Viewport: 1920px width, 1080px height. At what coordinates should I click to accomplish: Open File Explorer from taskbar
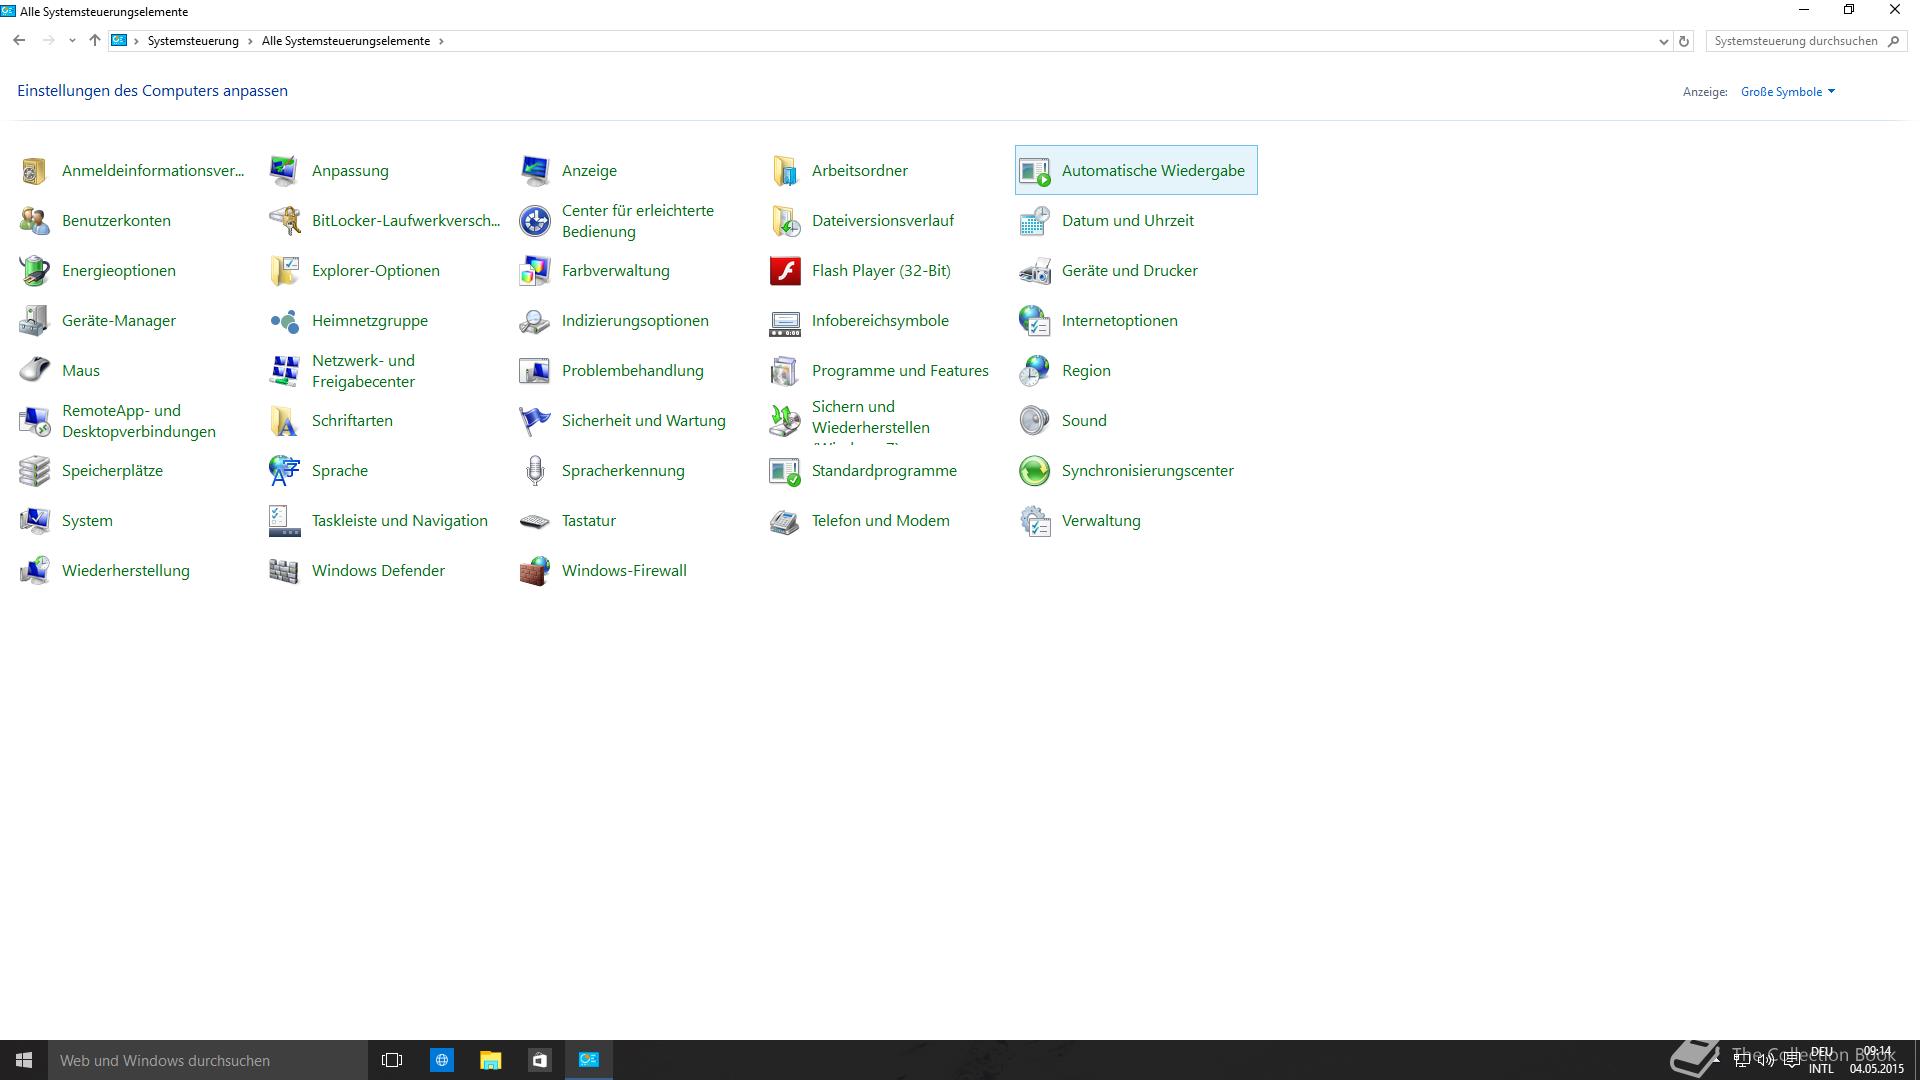tap(490, 1060)
